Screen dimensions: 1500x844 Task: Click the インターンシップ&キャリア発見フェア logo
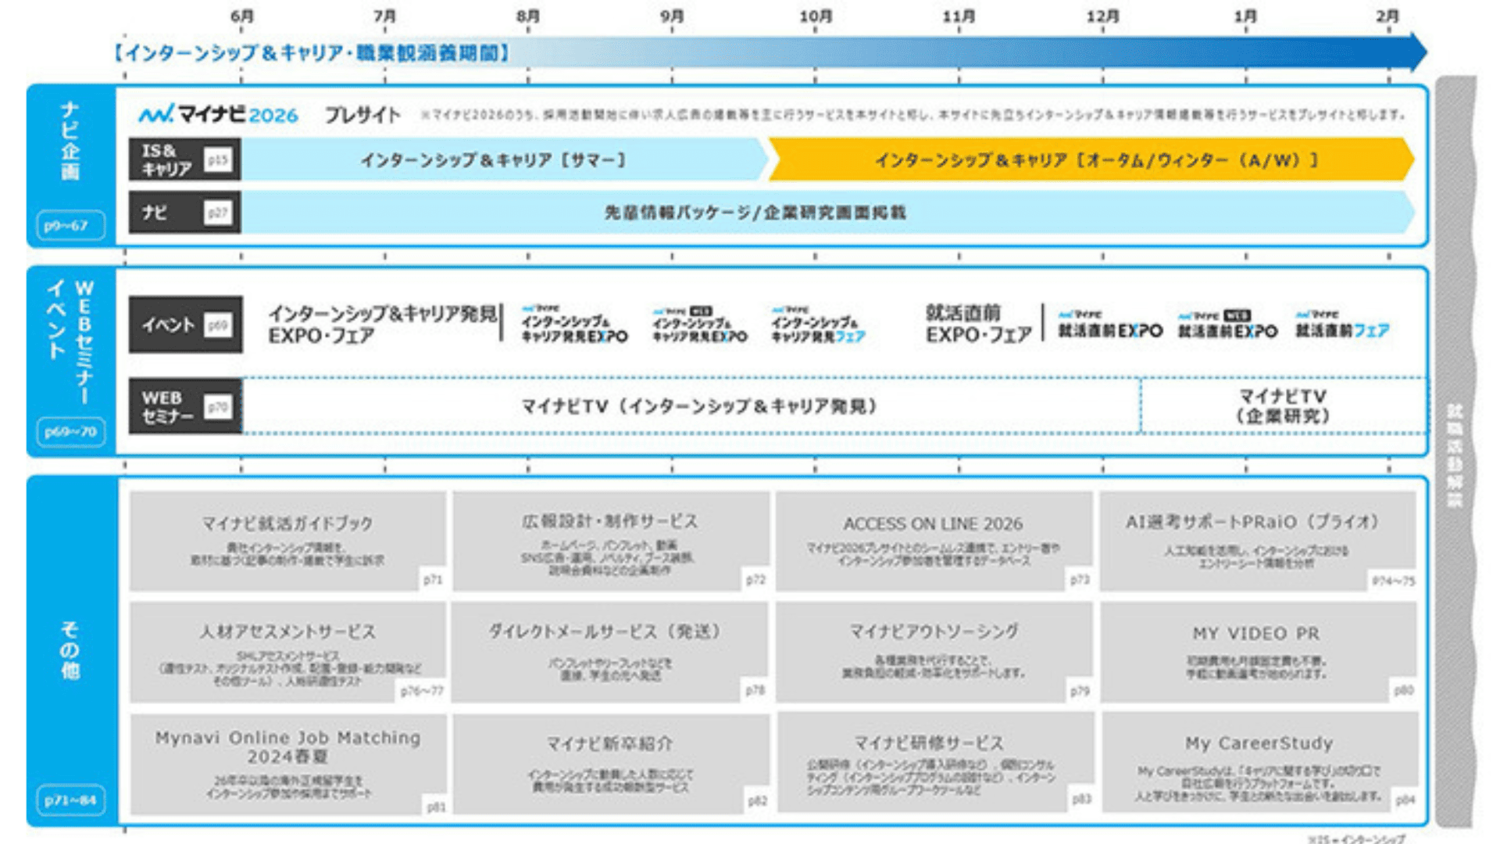point(818,326)
